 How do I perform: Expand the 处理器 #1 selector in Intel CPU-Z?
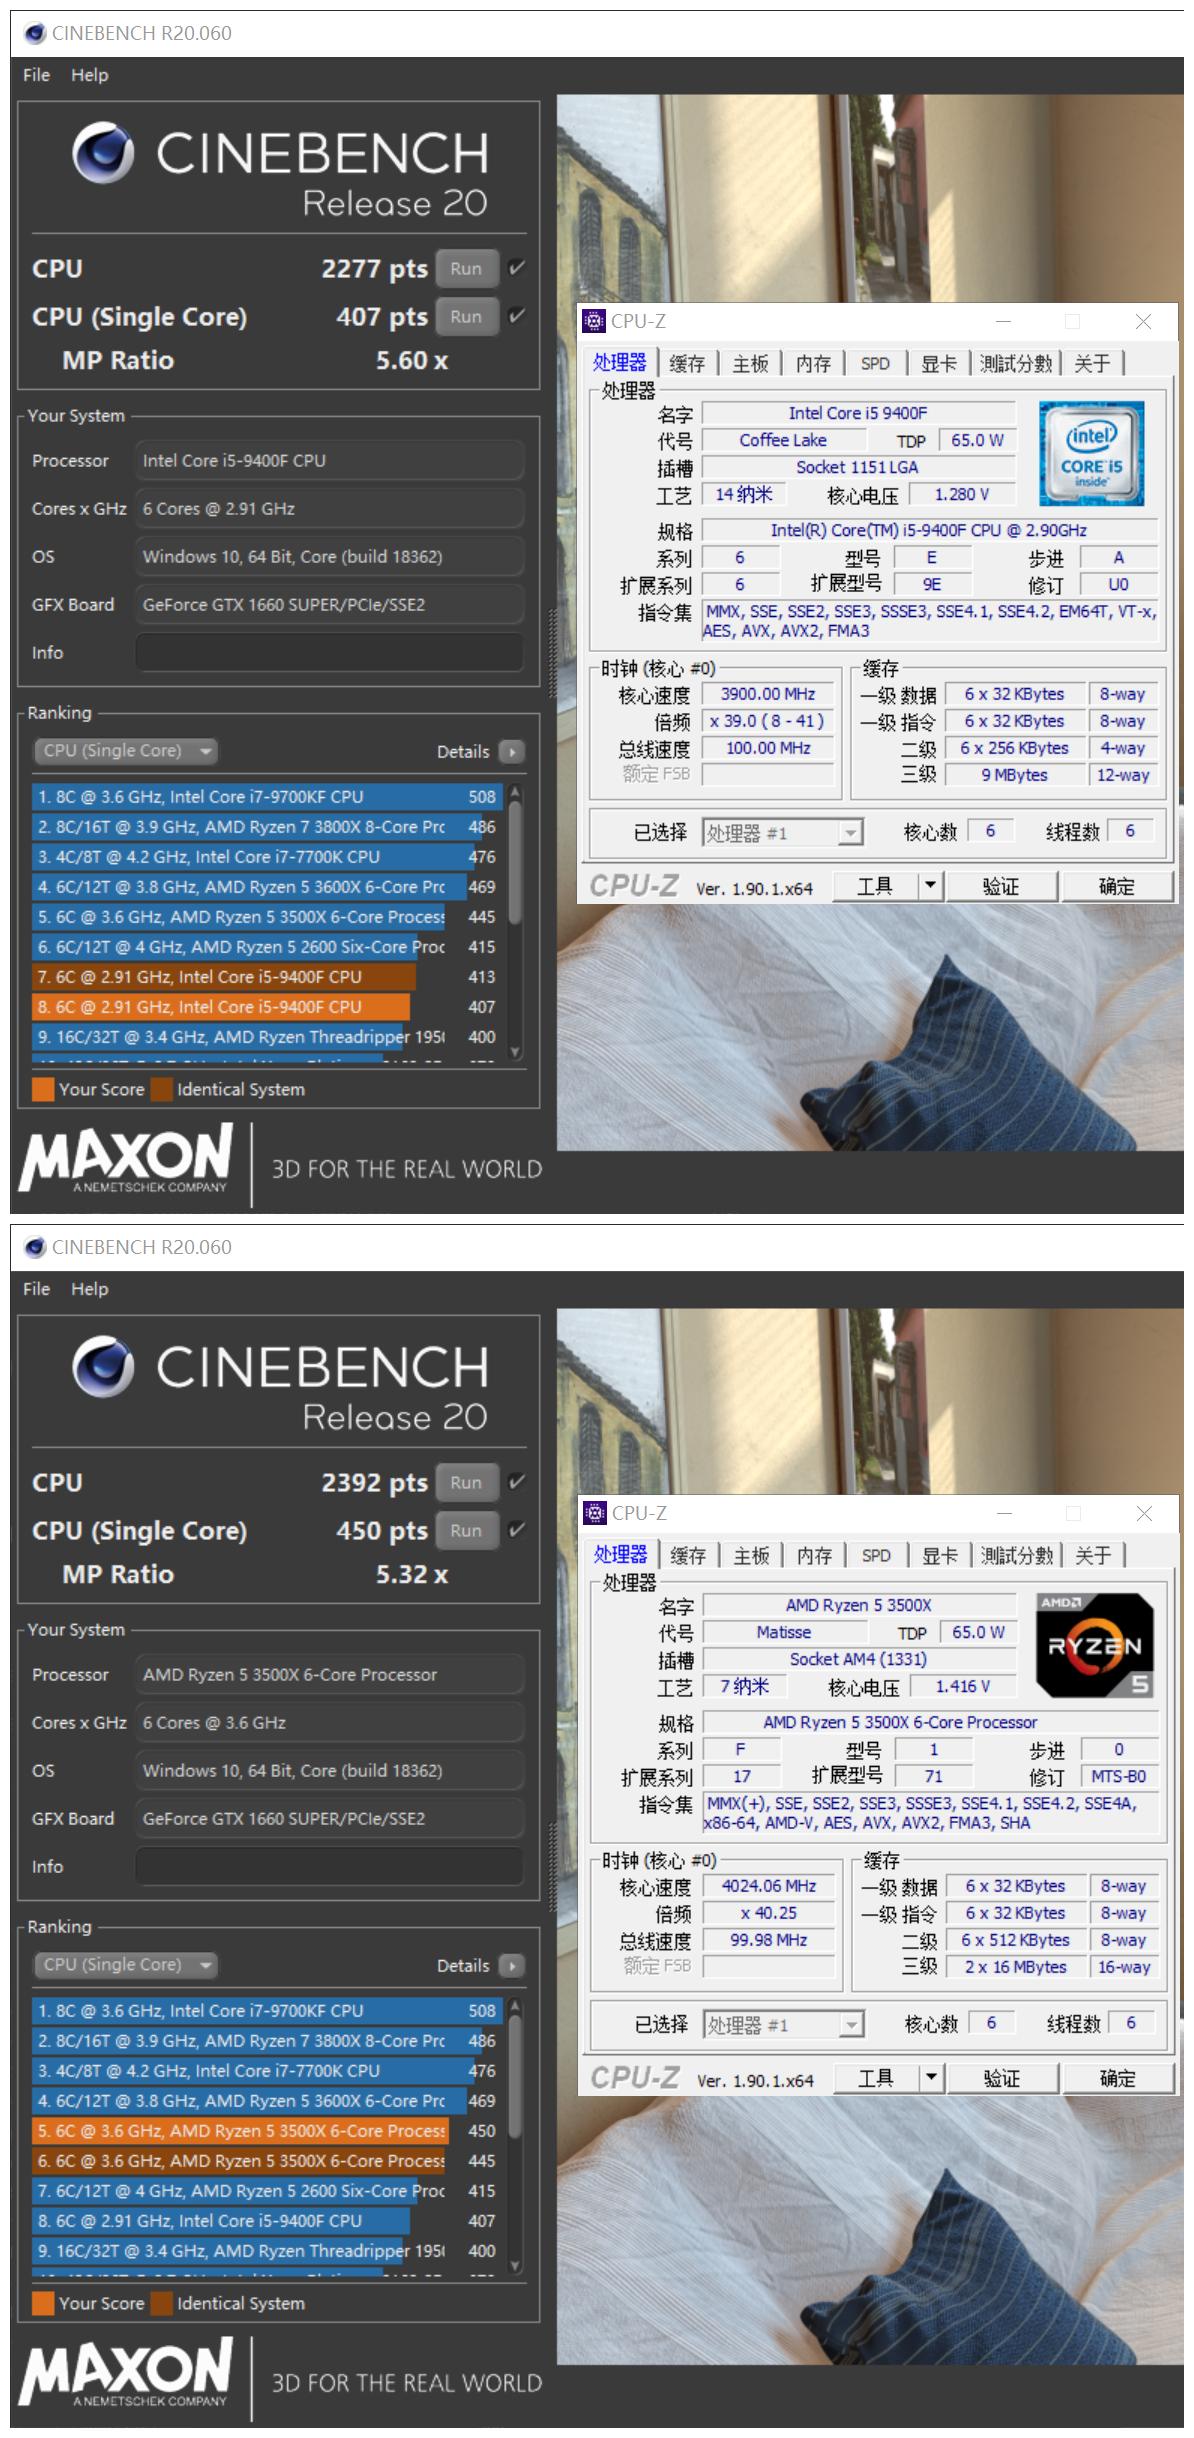[850, 833]
